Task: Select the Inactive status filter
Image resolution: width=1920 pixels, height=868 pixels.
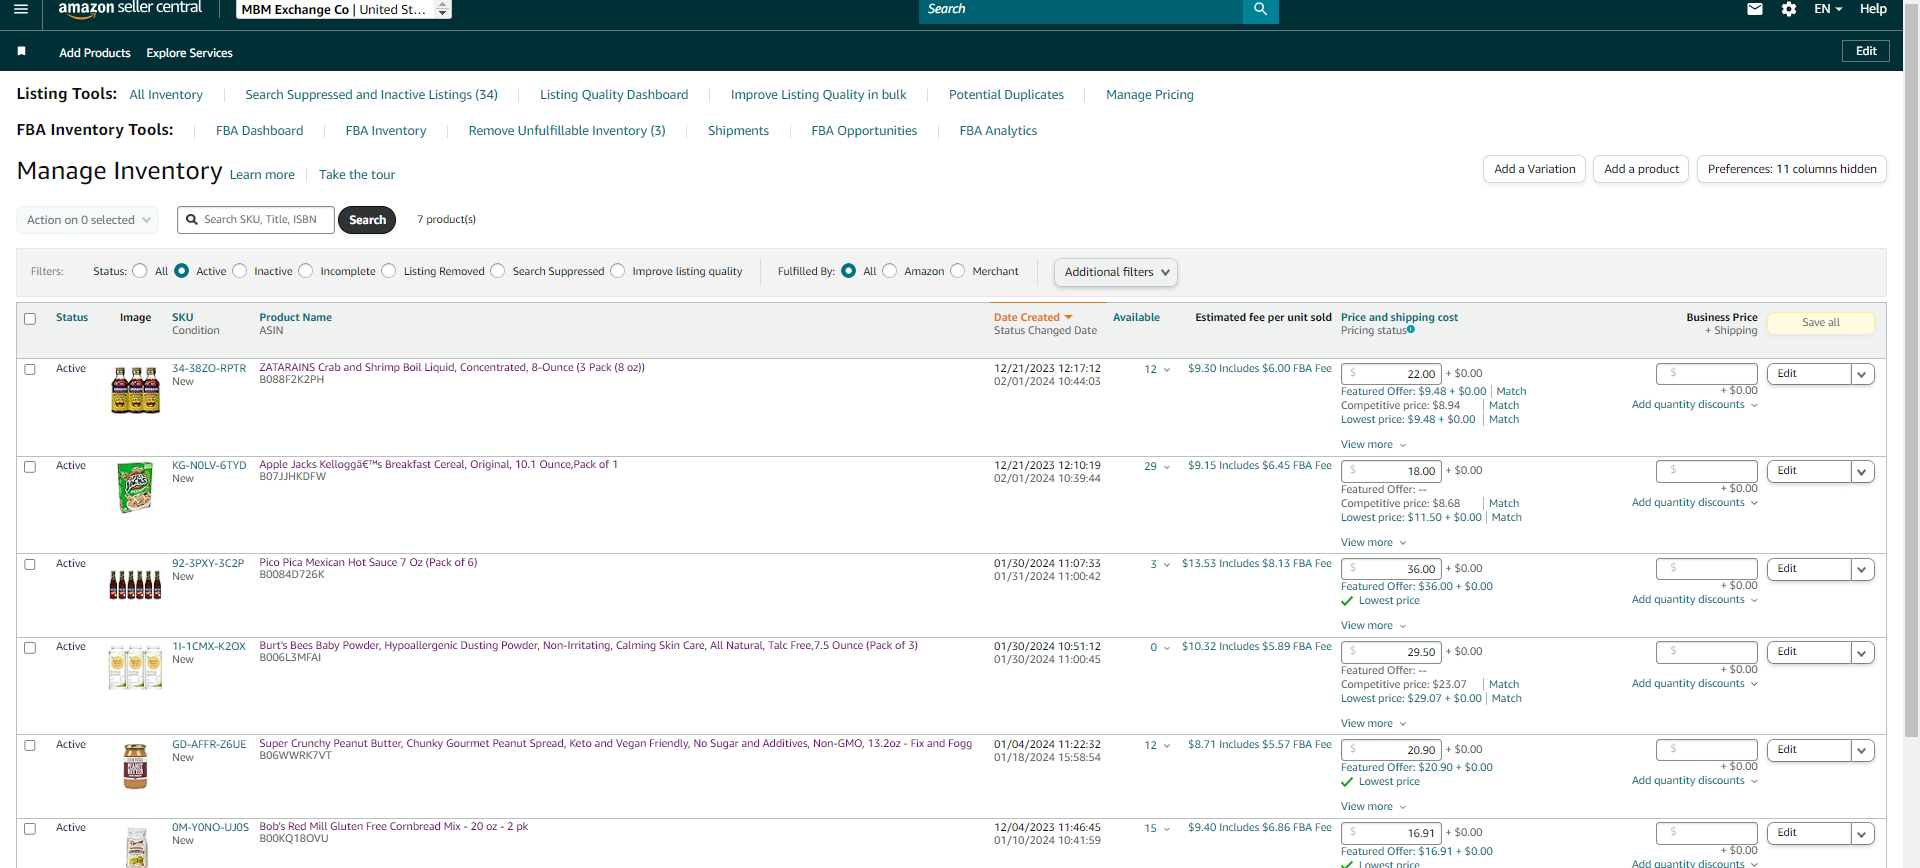Action: pyautogui.click(x=240, y=271)
